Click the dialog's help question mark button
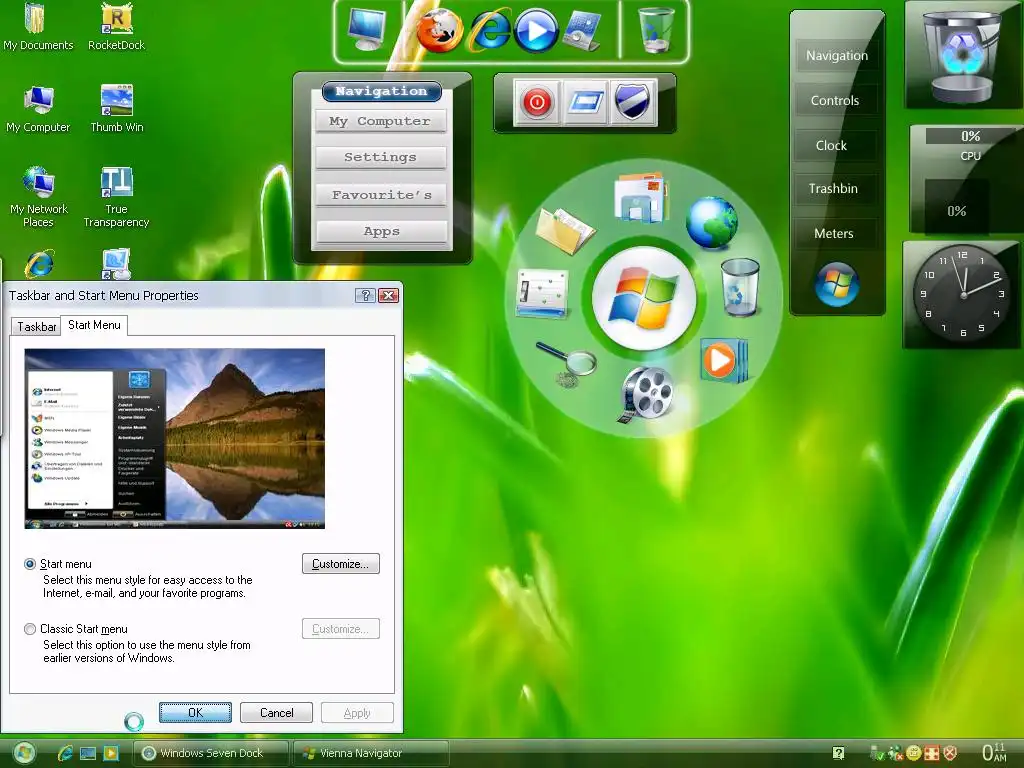The width and height of the screenshot is (1024, 768). coord(366,295)
